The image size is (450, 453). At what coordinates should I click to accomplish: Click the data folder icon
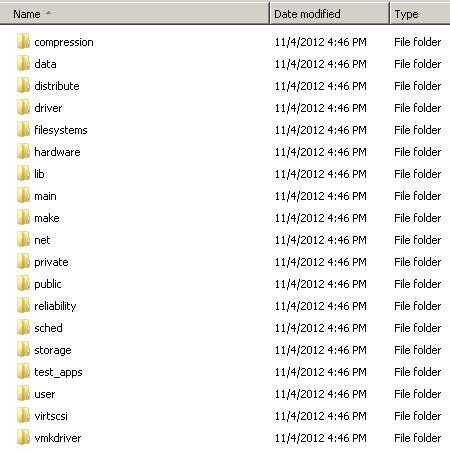pyautogui.click(x=23, y=63)
